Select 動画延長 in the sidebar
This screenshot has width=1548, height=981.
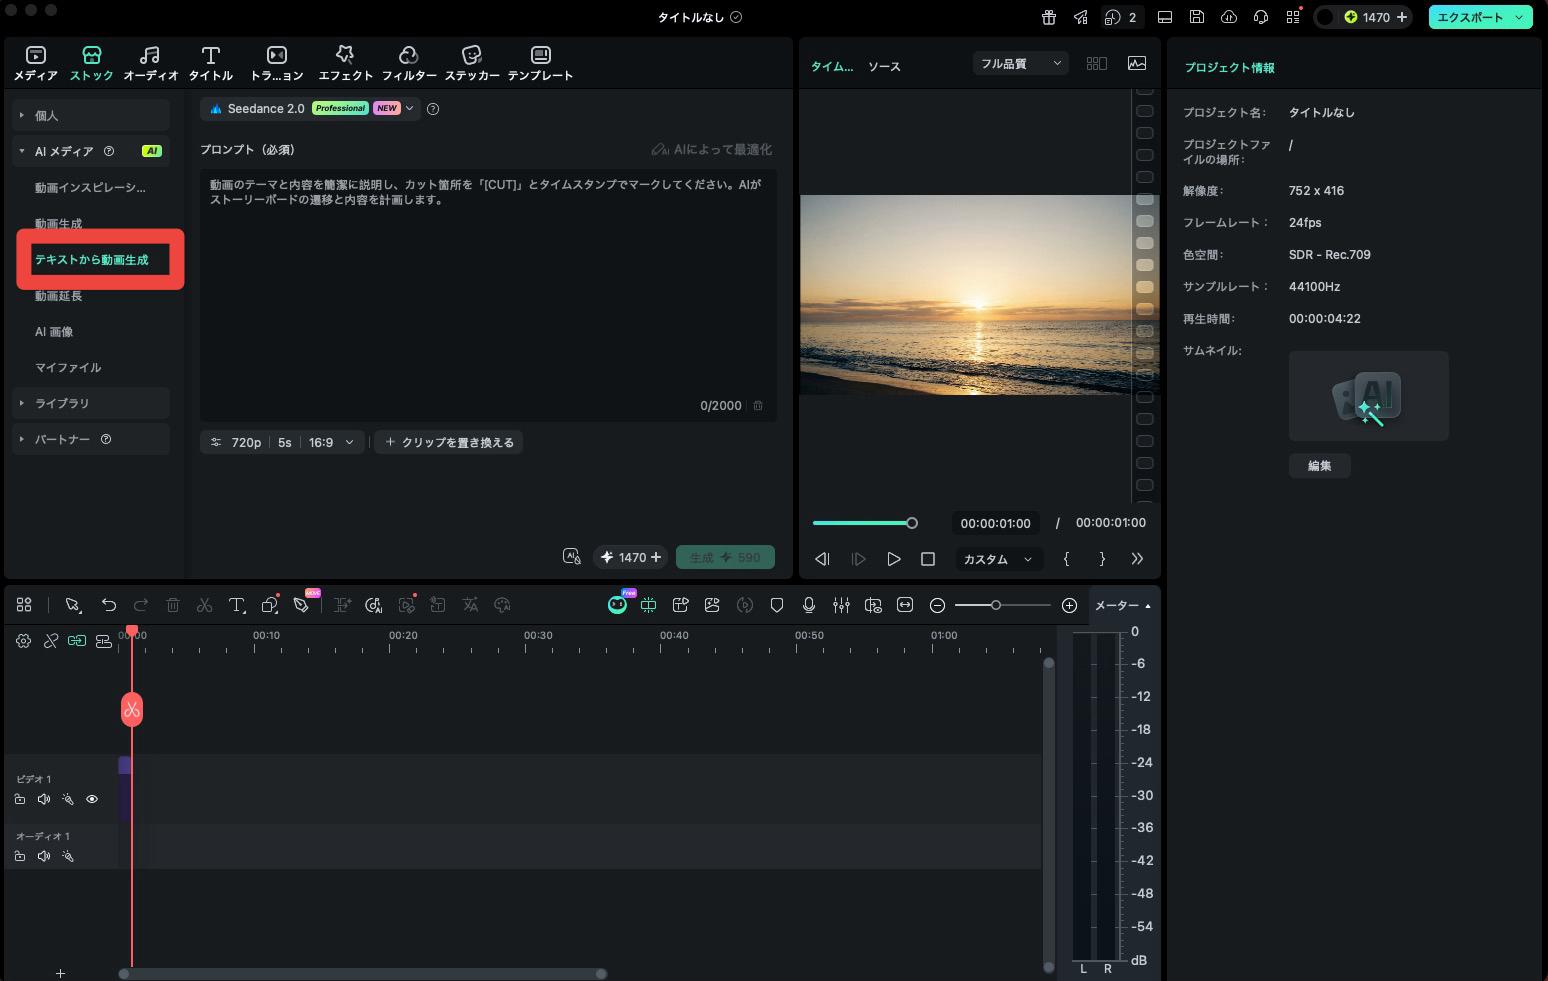tap(59, 295)
